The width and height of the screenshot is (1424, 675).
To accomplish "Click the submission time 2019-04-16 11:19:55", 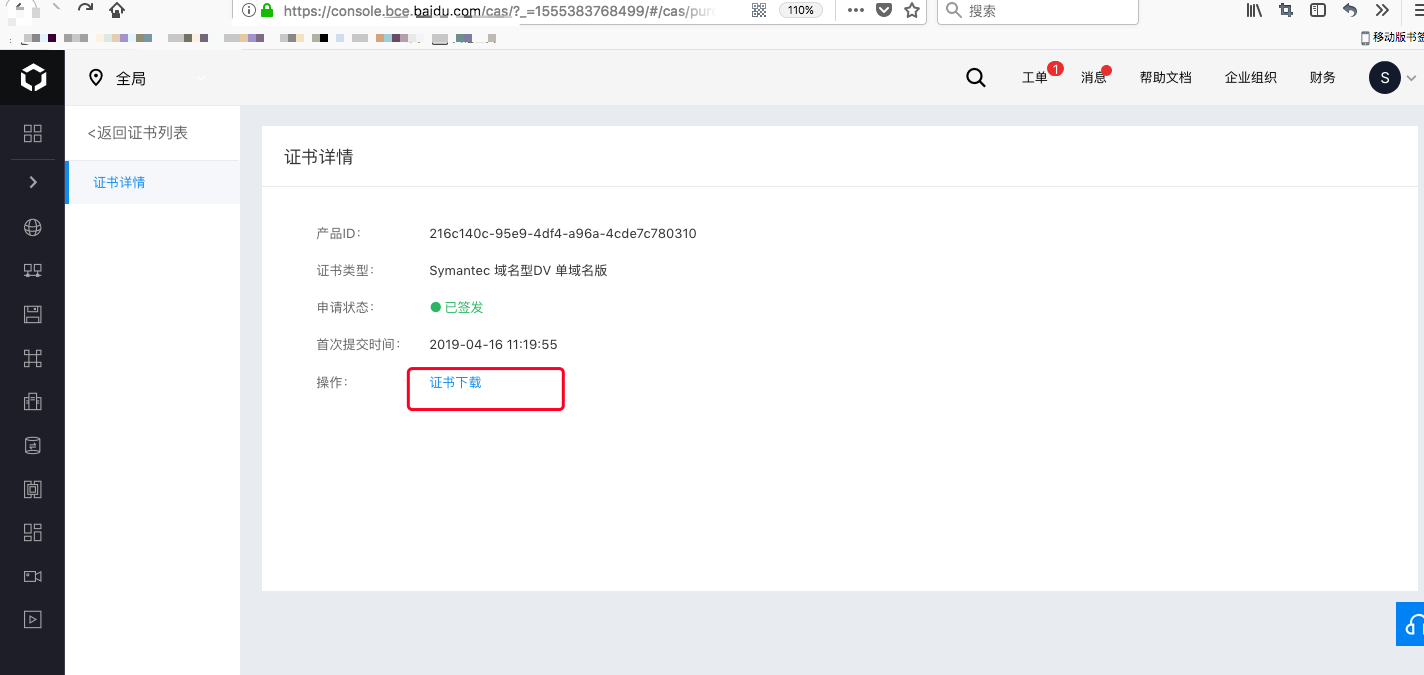I will 493,345.
